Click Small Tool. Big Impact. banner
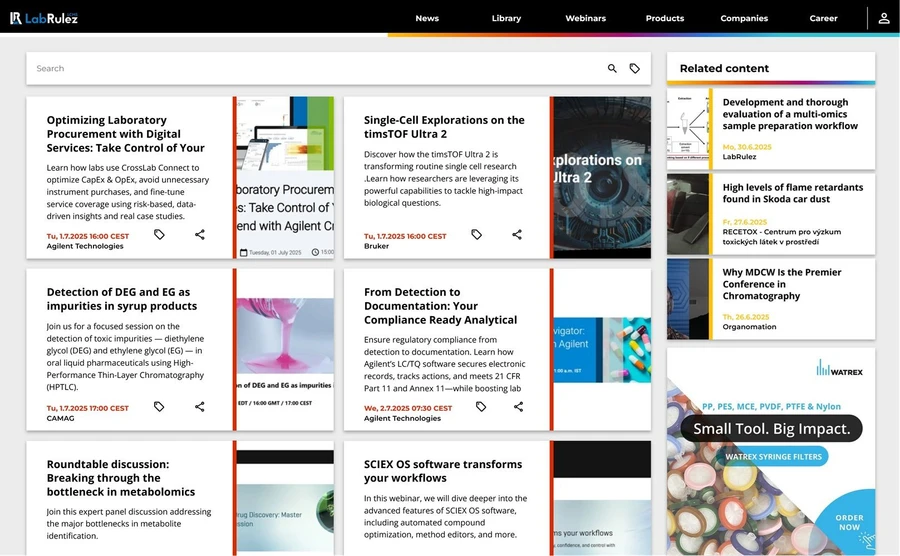The image size is (900, 556). tap(771, 429)
